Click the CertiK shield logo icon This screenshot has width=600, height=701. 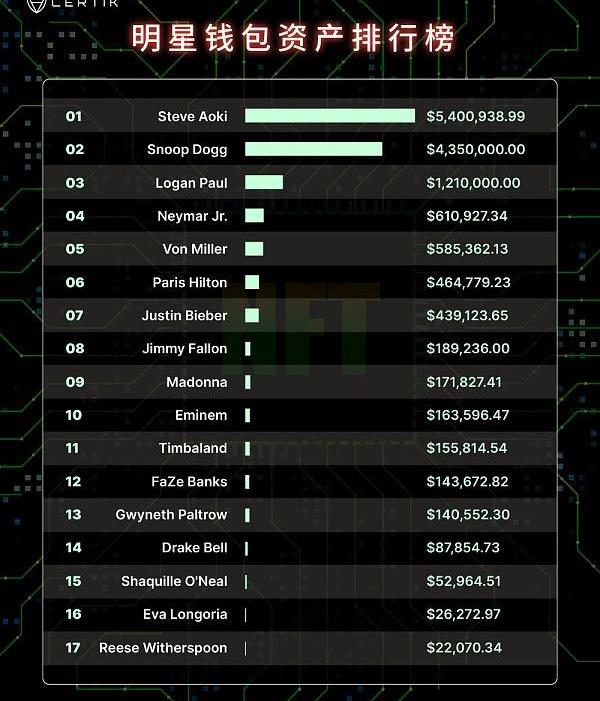click(37, 5)
